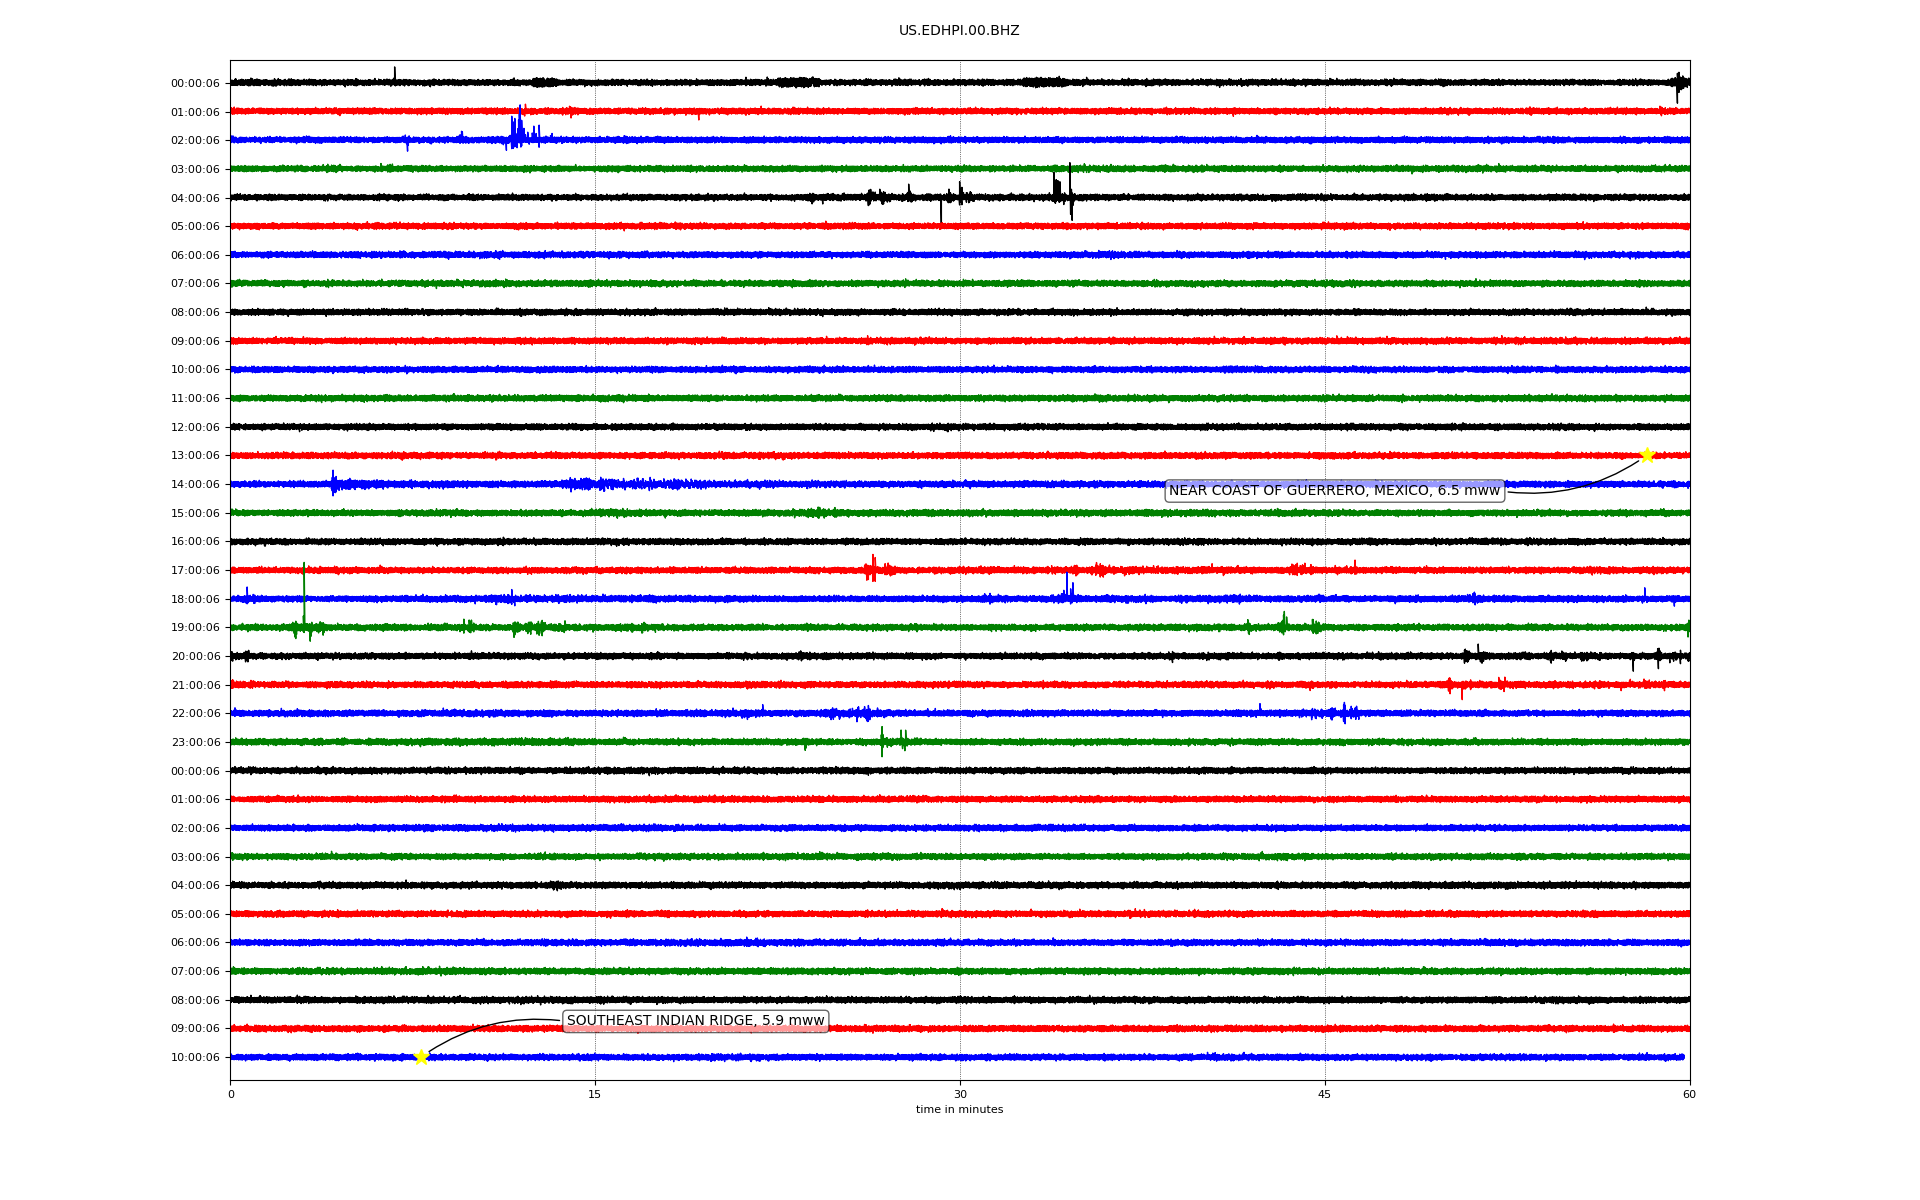Viewport: 1920px width, 1200px height.
Task: Click the 12:00:06 row time label
Action: 195,428
